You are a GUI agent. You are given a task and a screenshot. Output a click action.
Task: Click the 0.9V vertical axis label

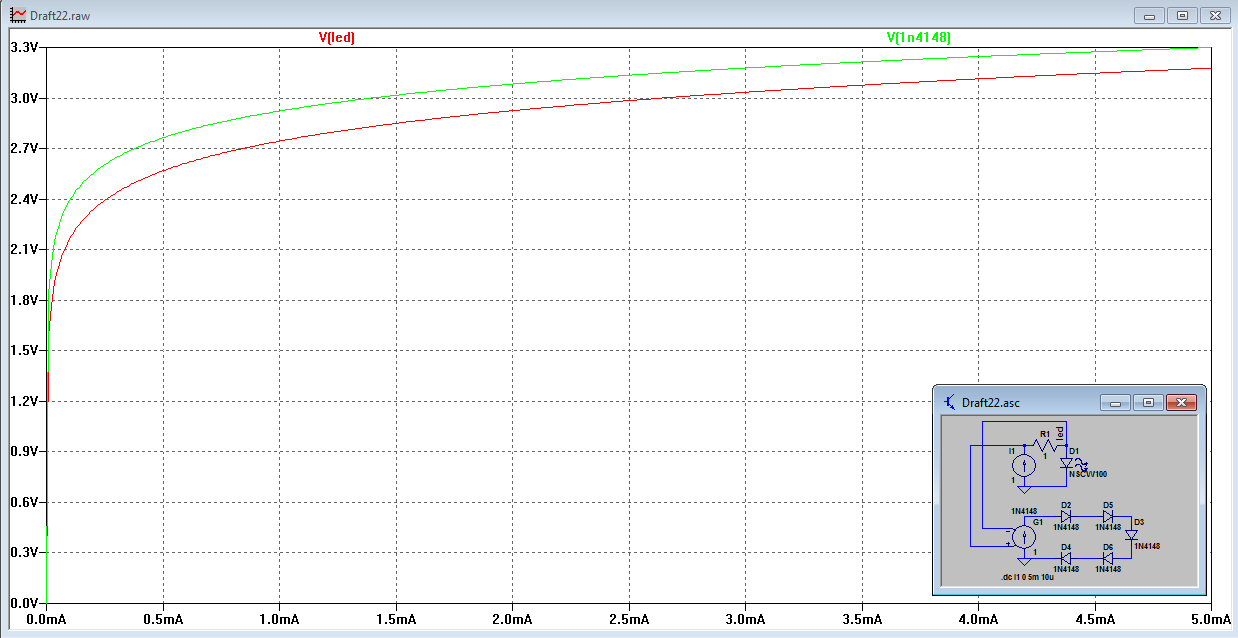click(23, 451)
